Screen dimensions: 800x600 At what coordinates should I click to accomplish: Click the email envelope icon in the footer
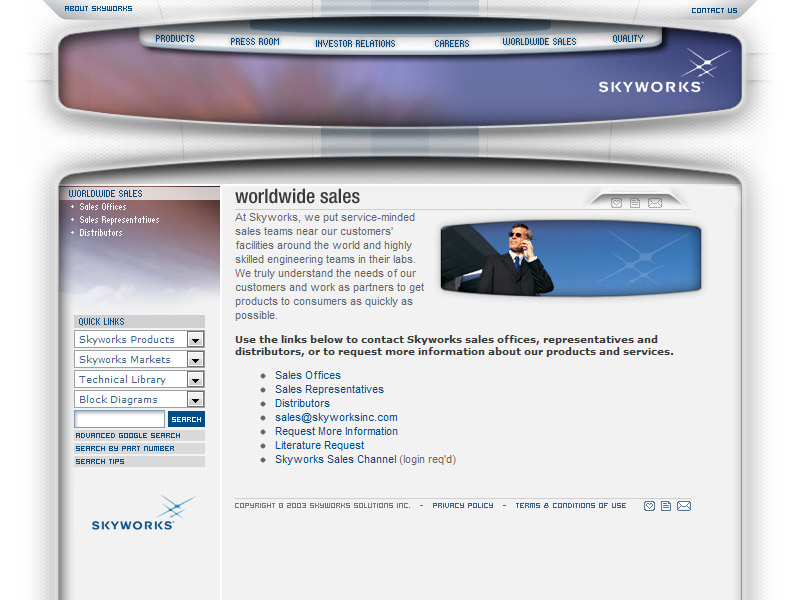(684, 506)
